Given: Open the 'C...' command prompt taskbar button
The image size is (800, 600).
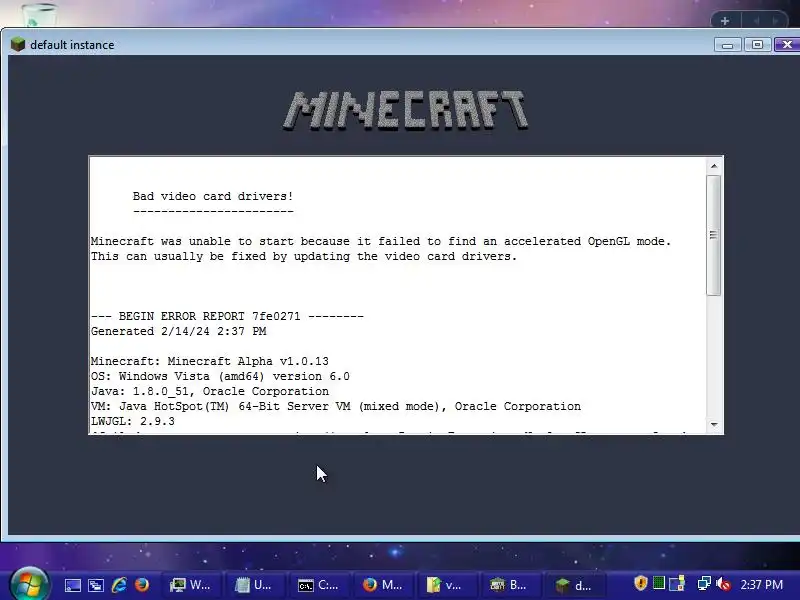Looking at the screenshot, I should (318, 585).
